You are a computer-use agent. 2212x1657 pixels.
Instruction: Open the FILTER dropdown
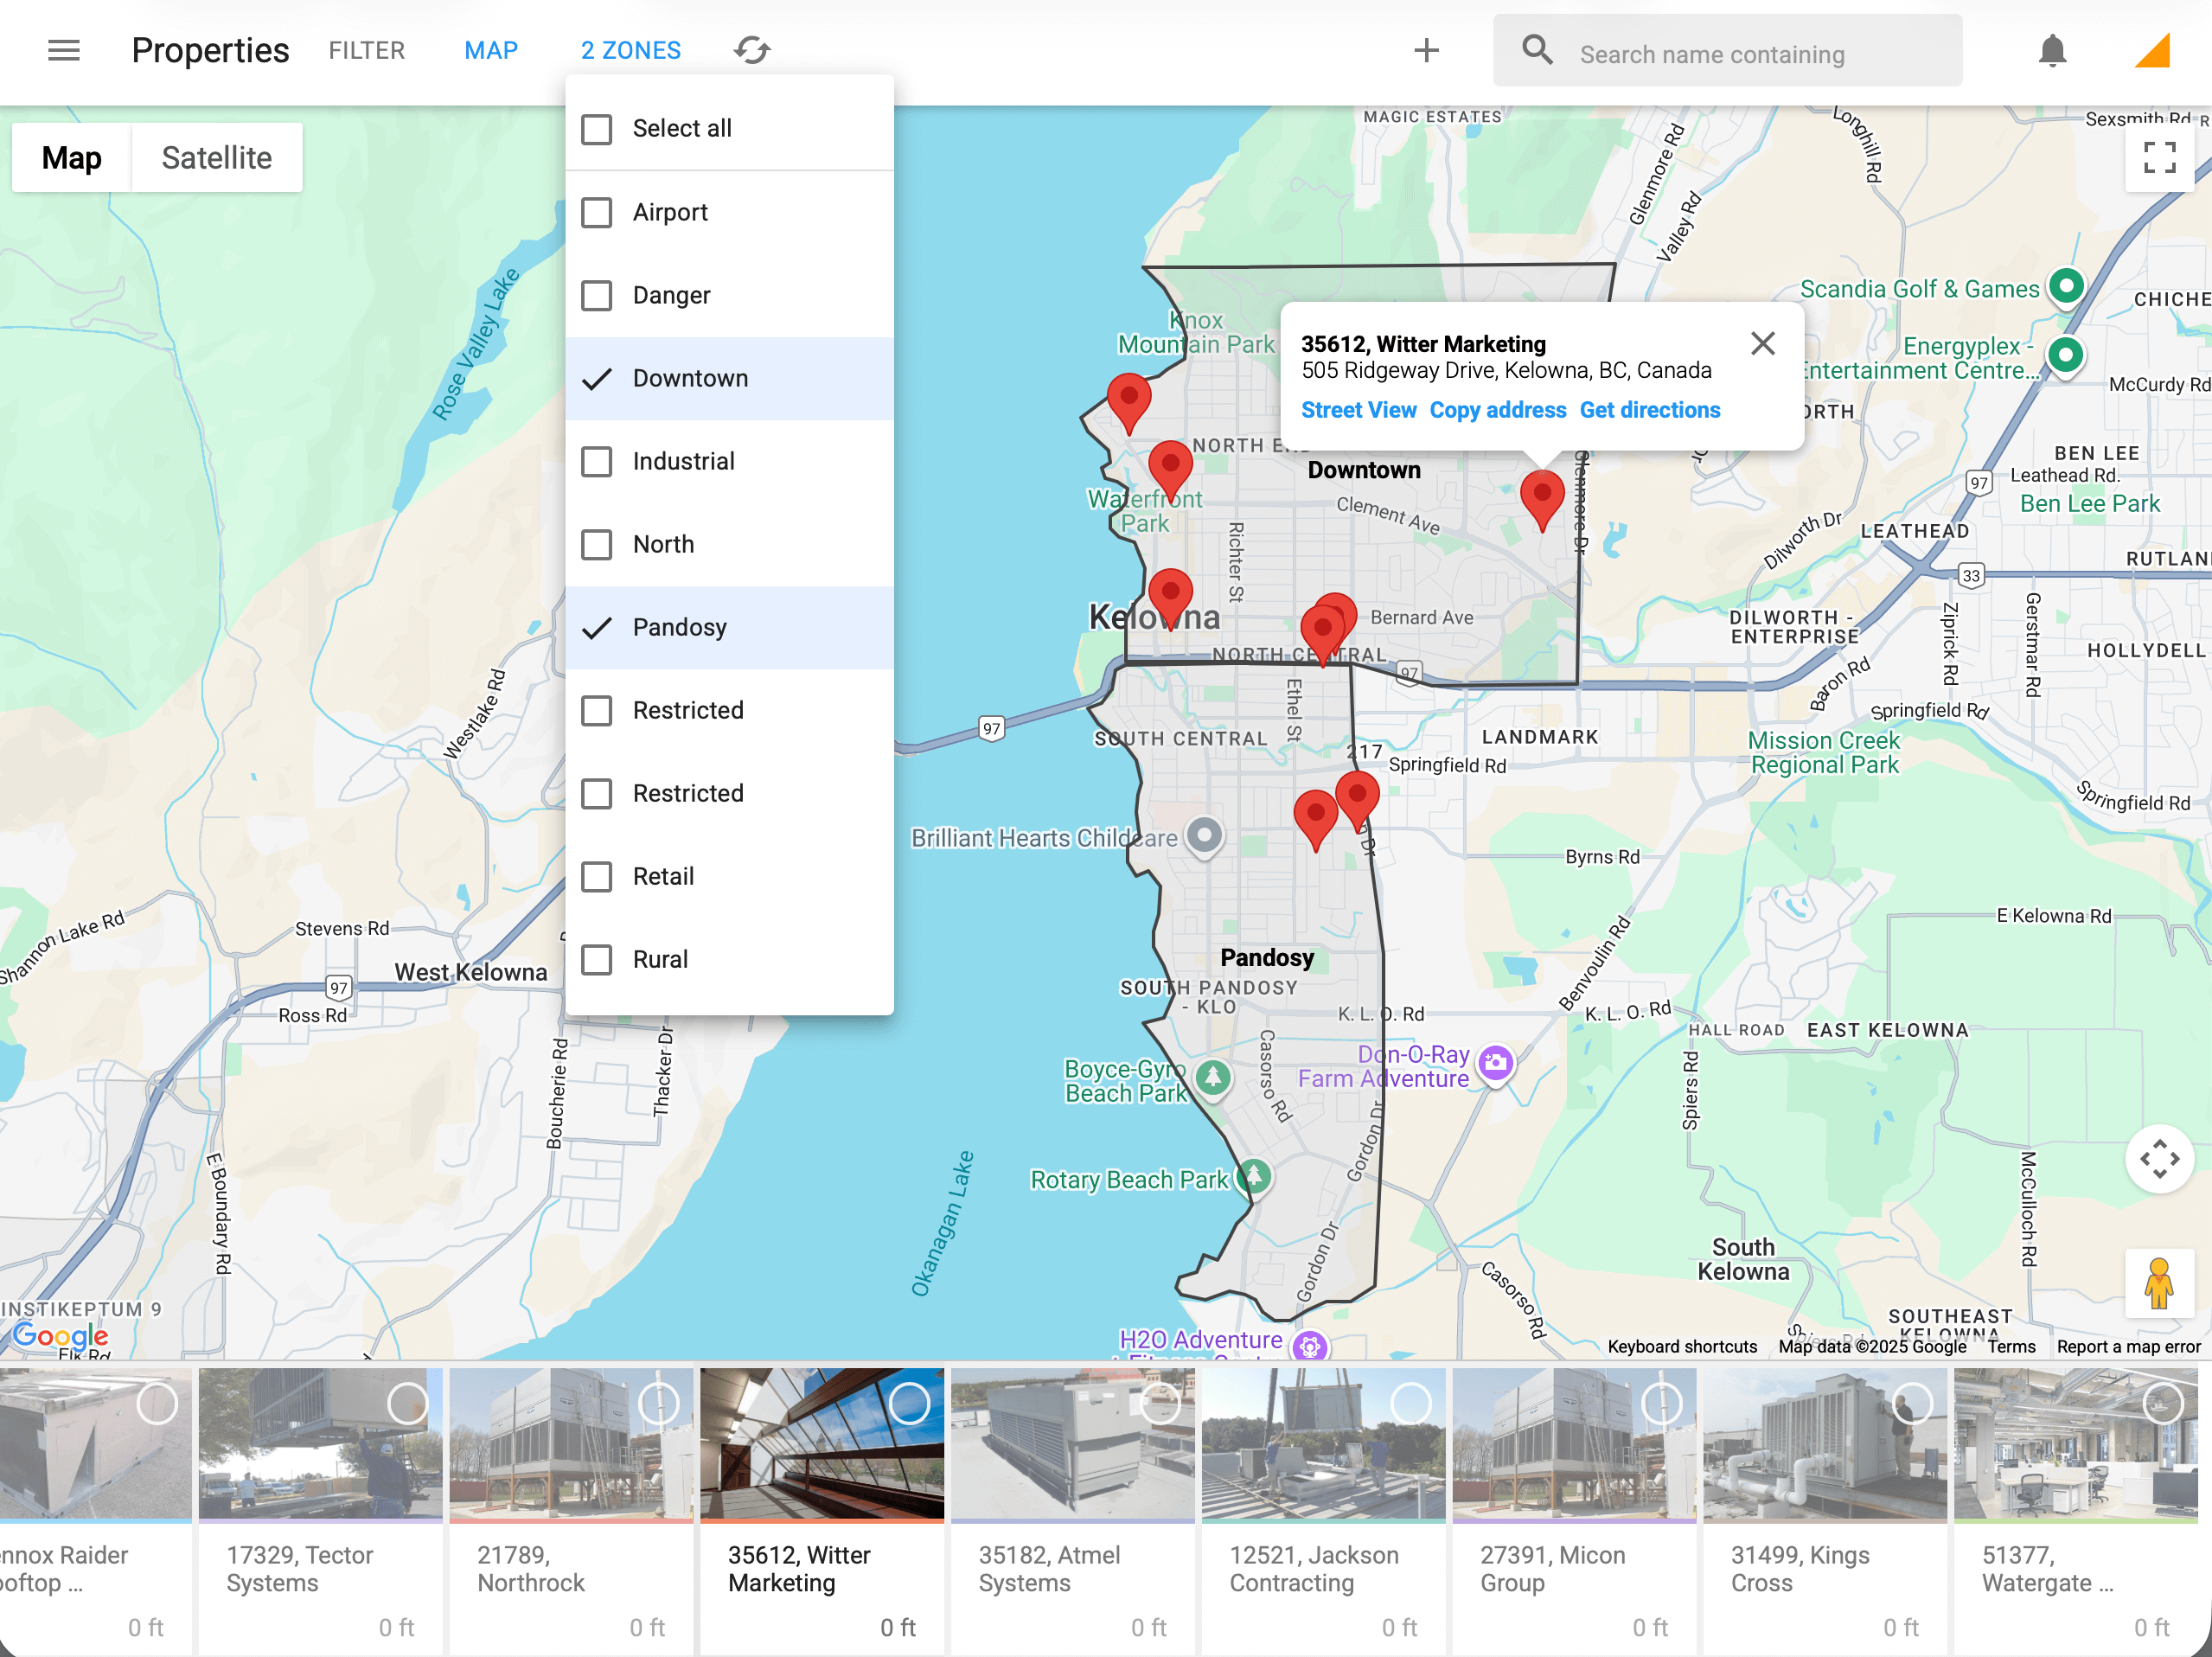(366, 50)
